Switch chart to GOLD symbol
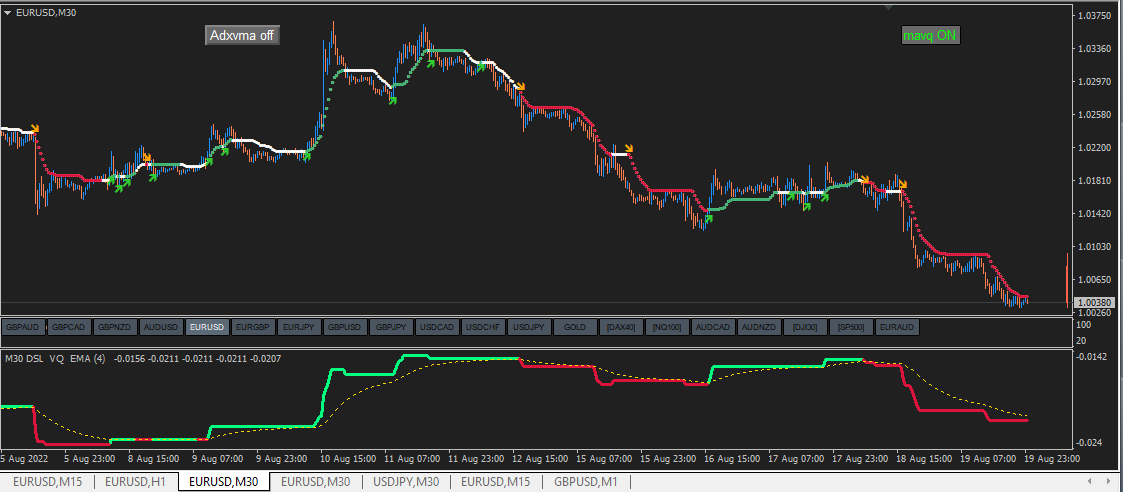This screenshot has height=492, width=1123. (x=574, y=327)
